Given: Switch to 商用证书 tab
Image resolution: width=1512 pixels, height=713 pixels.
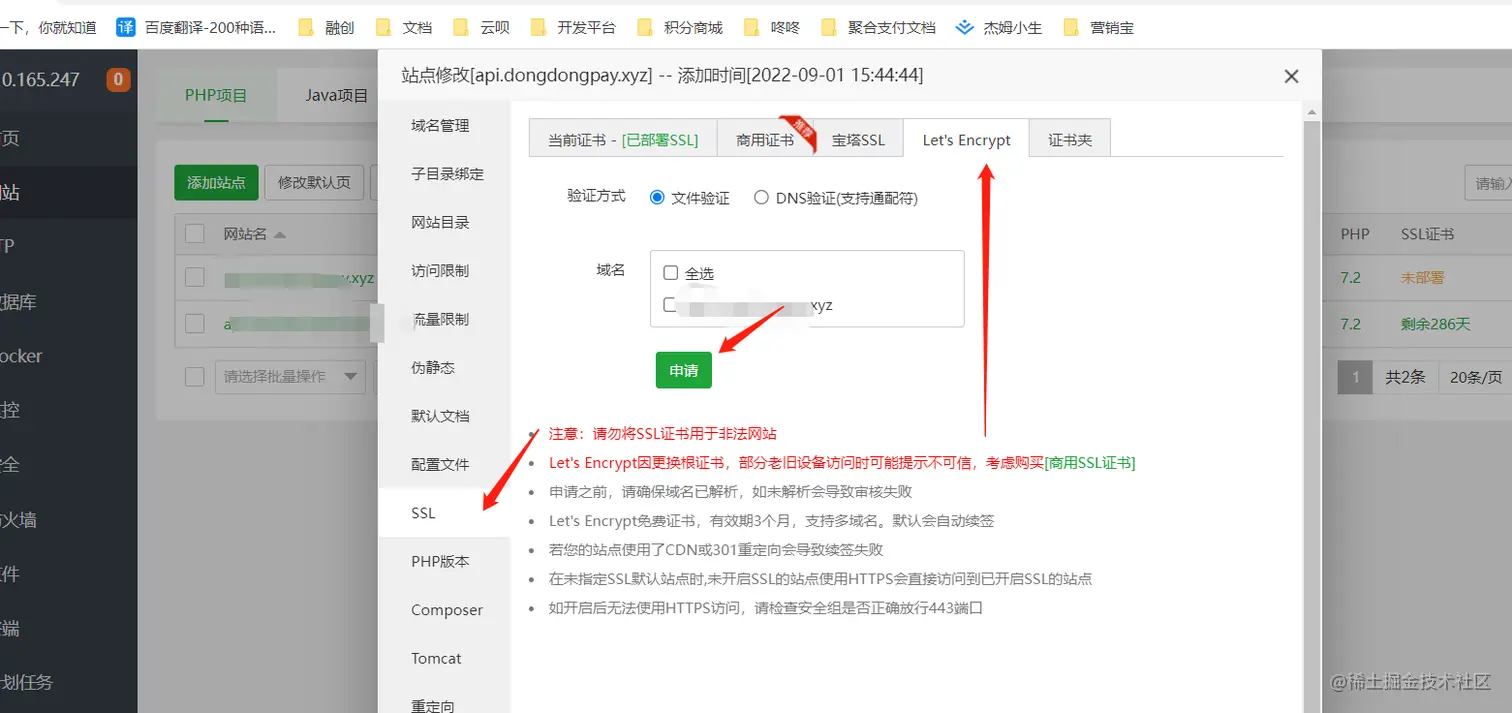Looking at the screenshot, I should (x=765, y=140).
